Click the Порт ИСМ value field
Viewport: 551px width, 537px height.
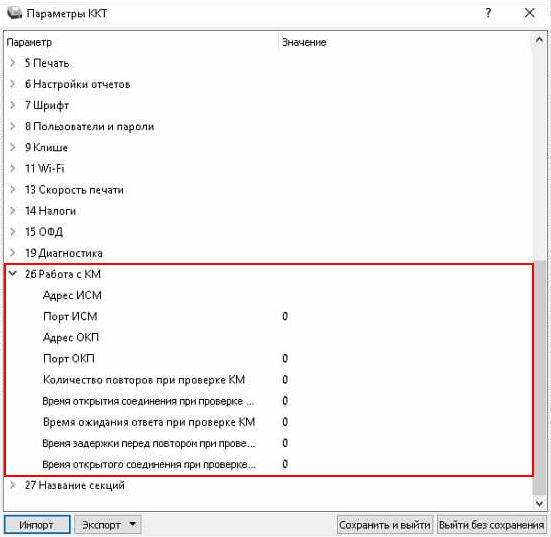[x=405, y=316]
